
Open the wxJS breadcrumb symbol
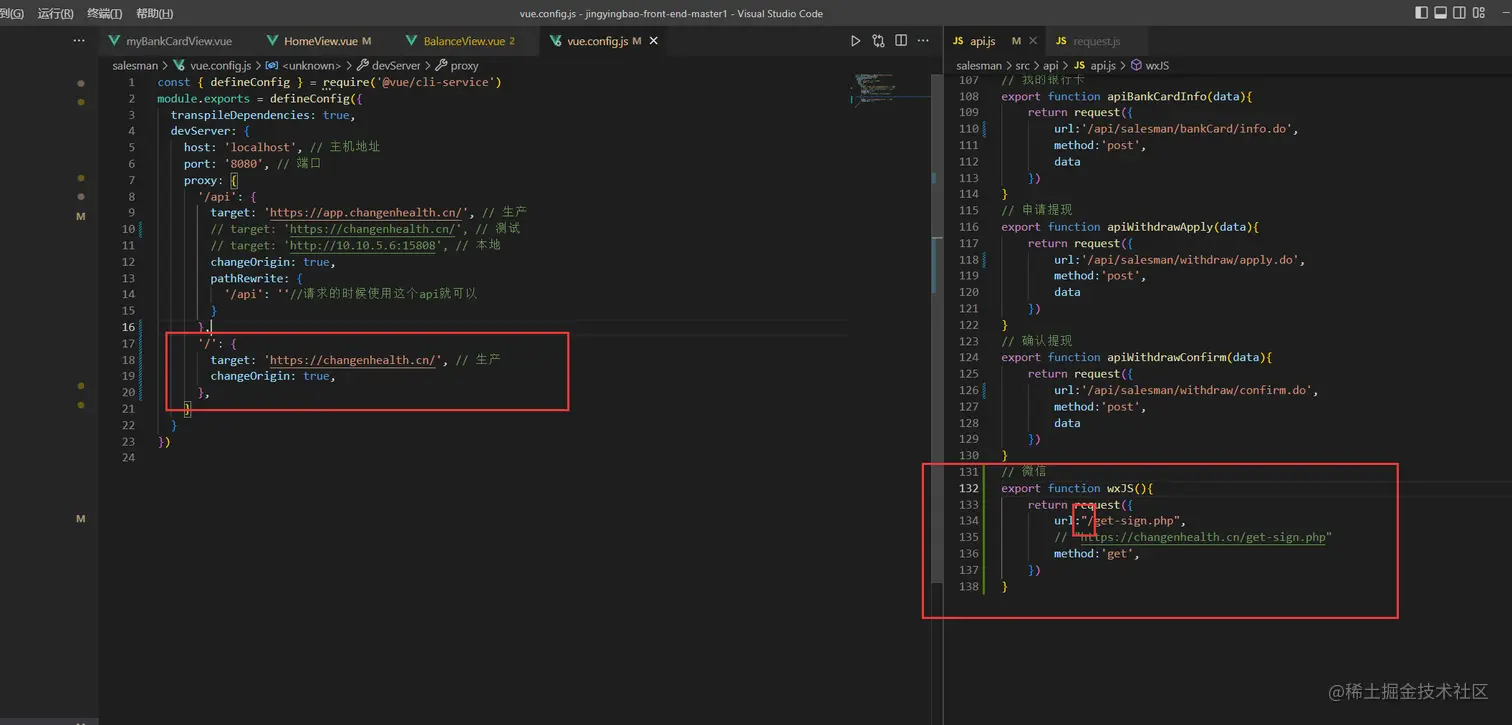point(1157,65)
